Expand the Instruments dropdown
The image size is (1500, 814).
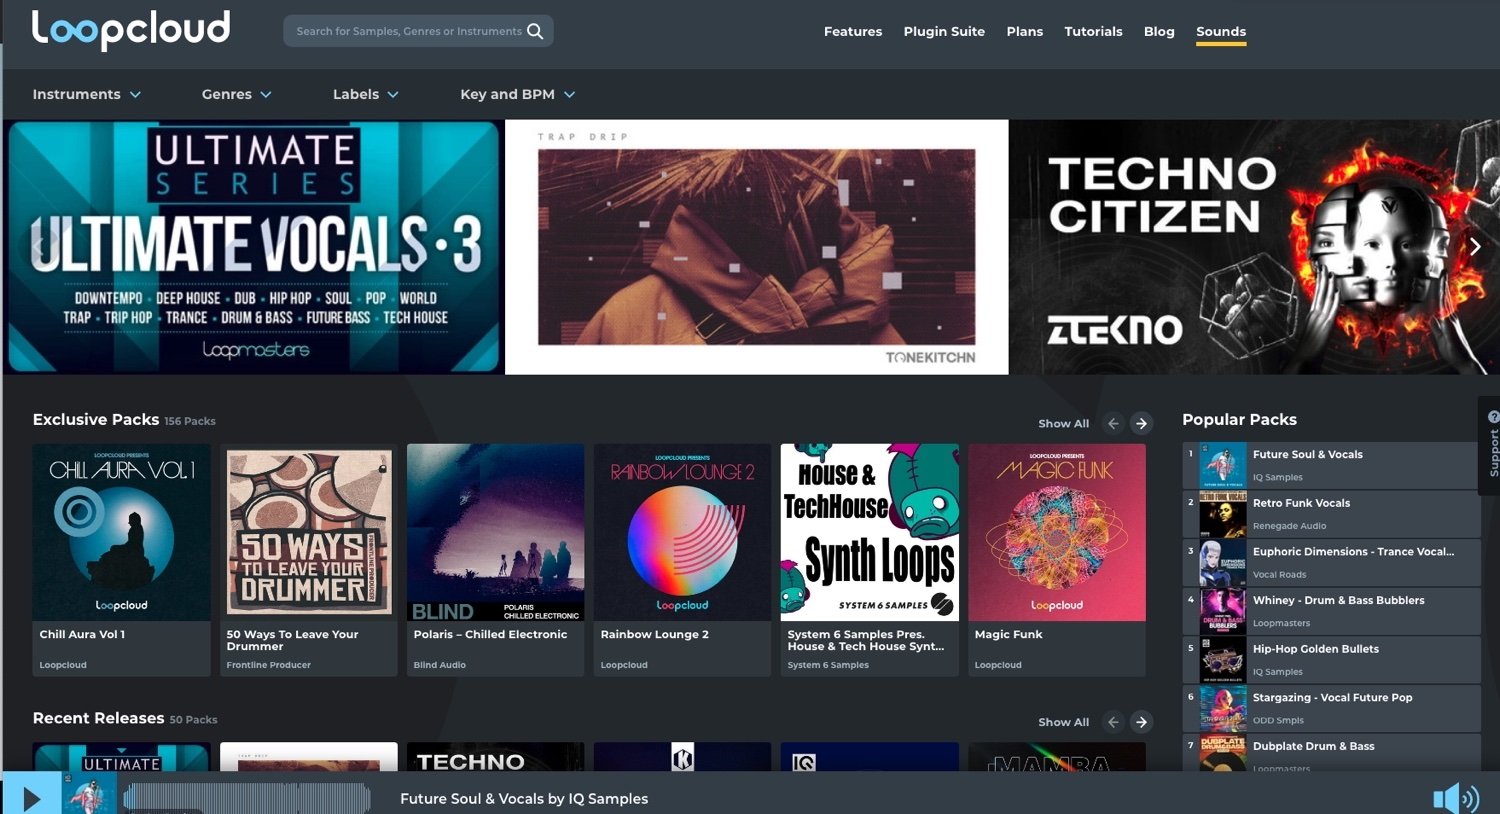(x=86, y=94)
